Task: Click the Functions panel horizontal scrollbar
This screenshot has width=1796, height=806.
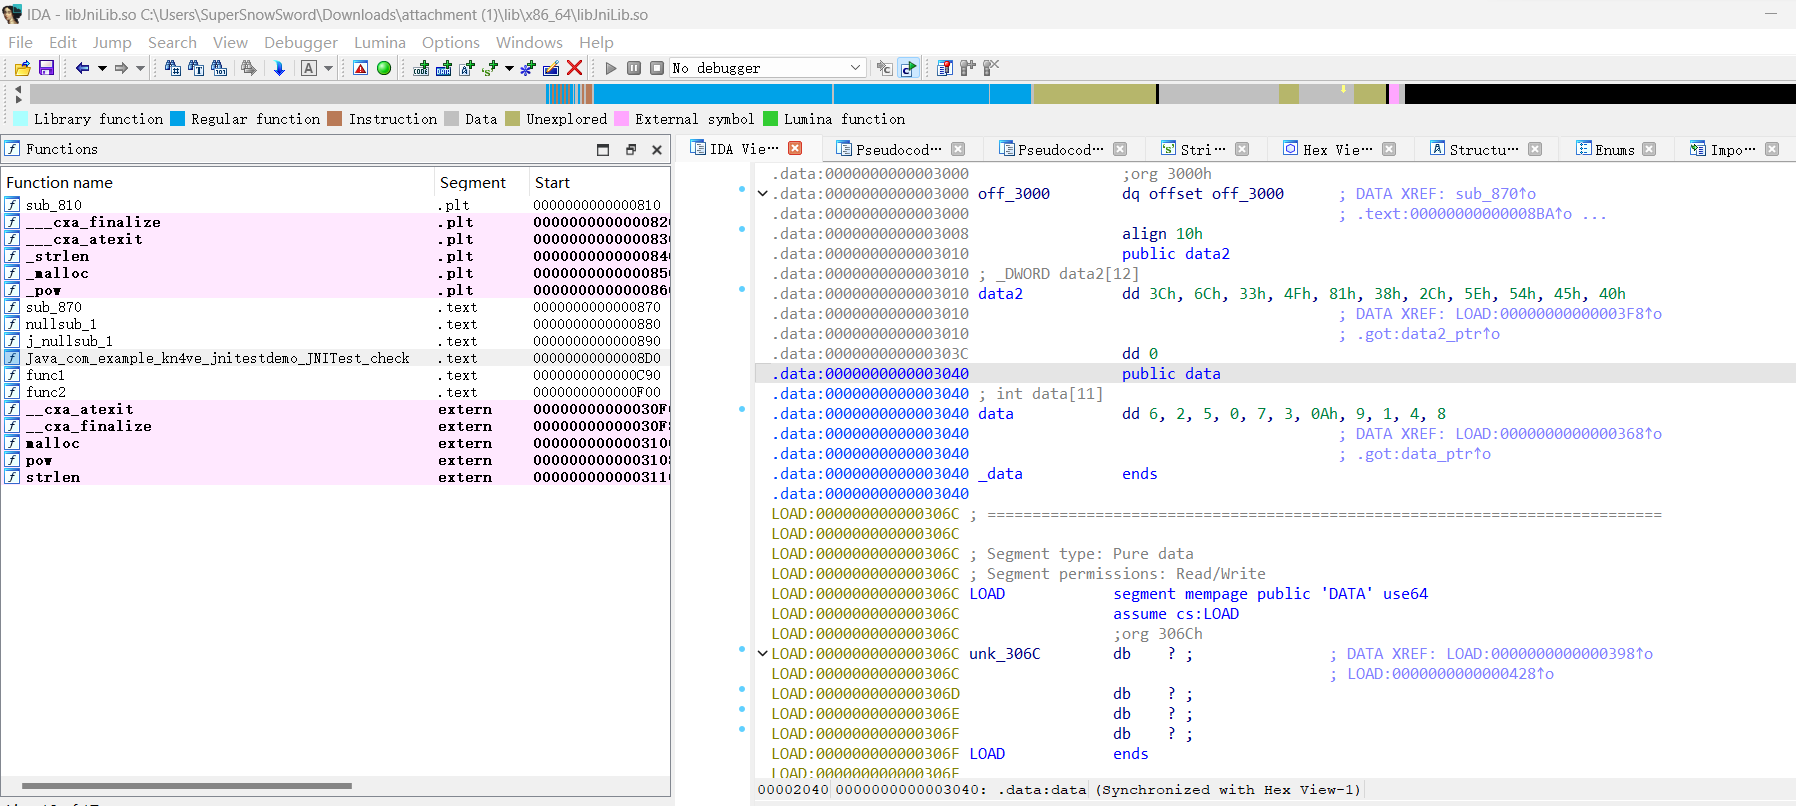Action: (x=187, y=786)
